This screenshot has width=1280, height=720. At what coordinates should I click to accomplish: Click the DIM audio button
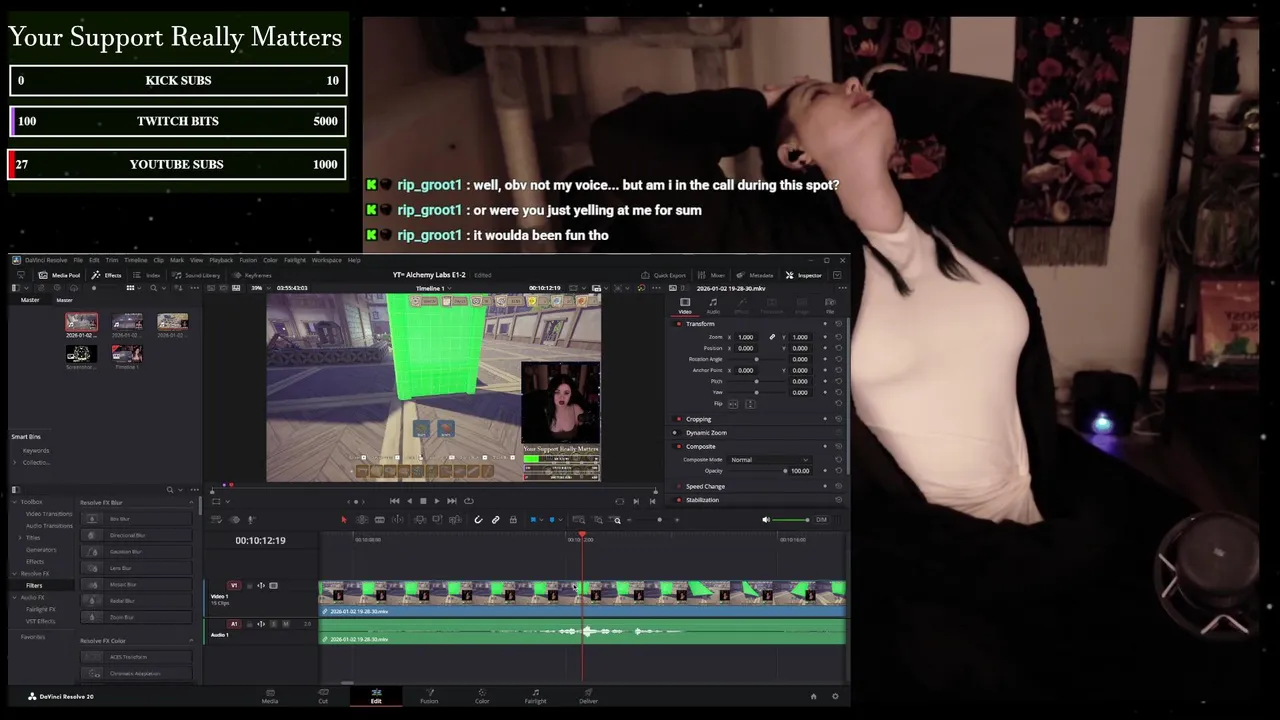point(821,520)
